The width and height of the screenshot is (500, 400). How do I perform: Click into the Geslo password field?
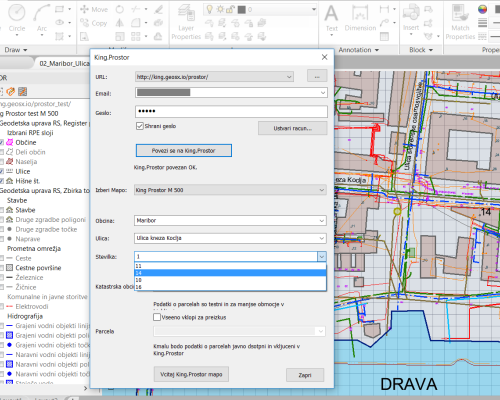click(x=231, y=111)
